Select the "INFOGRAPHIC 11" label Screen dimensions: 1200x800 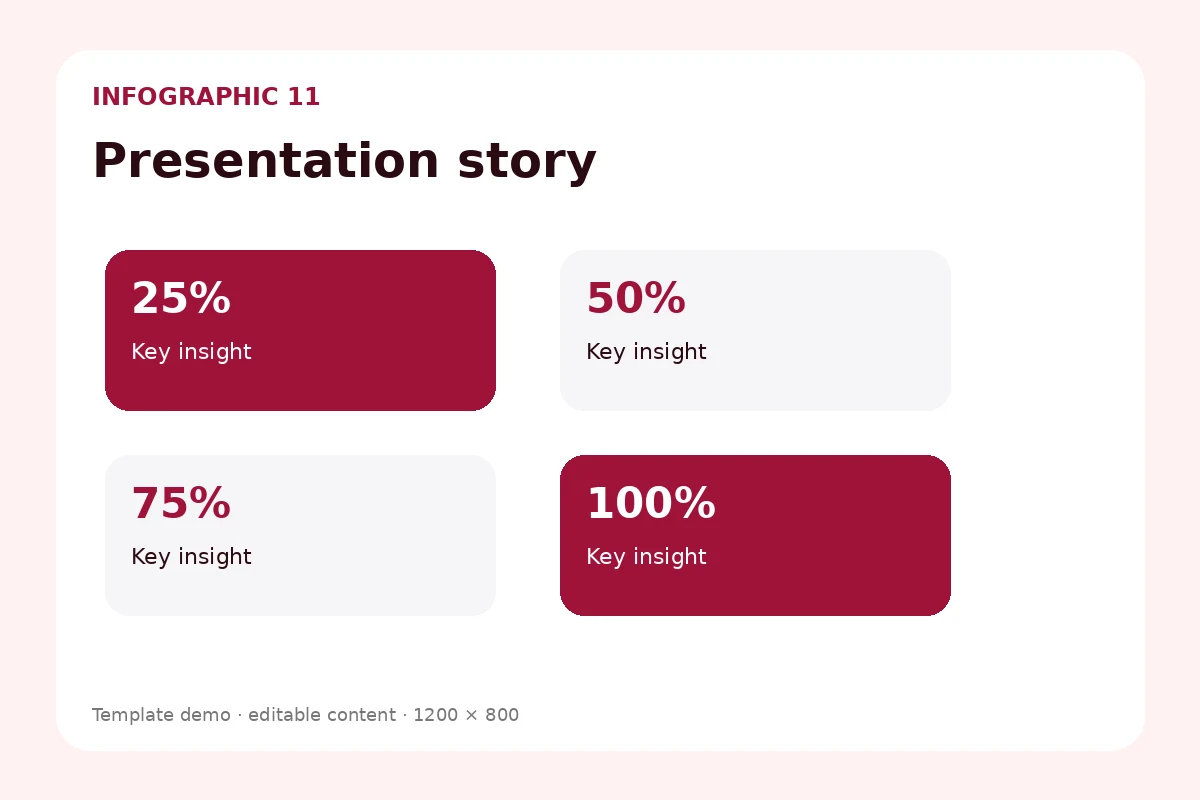tap(206, 97)
